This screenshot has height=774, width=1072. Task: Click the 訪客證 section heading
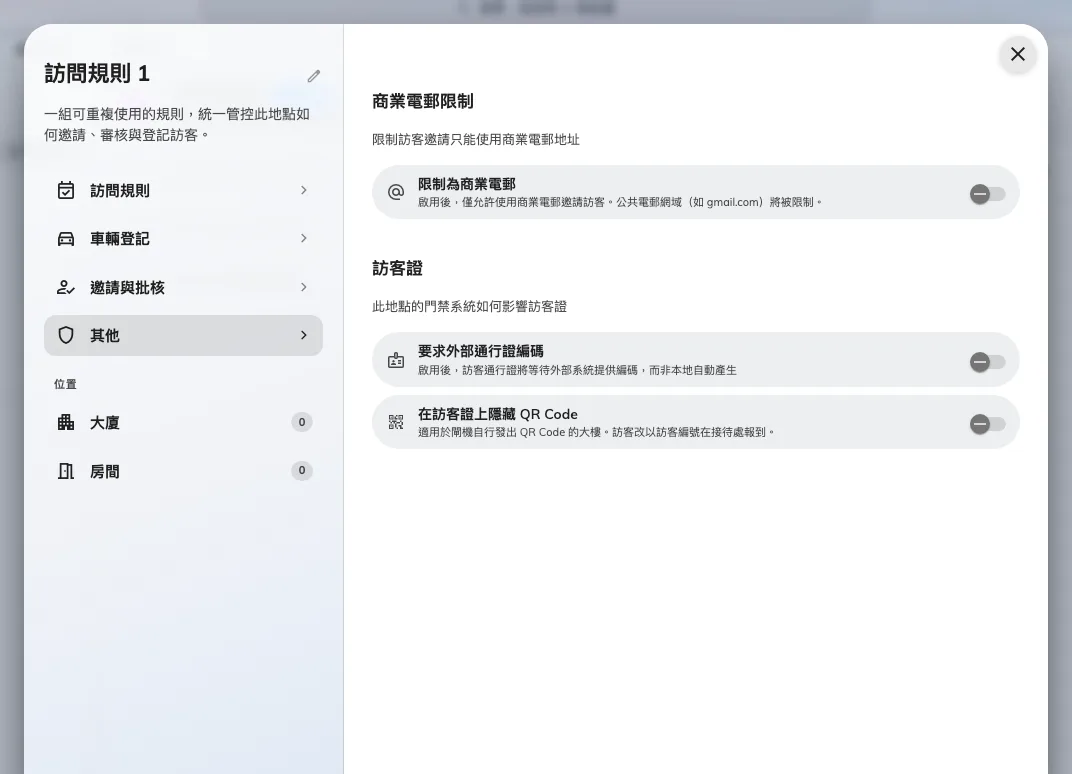click(397, 268)
